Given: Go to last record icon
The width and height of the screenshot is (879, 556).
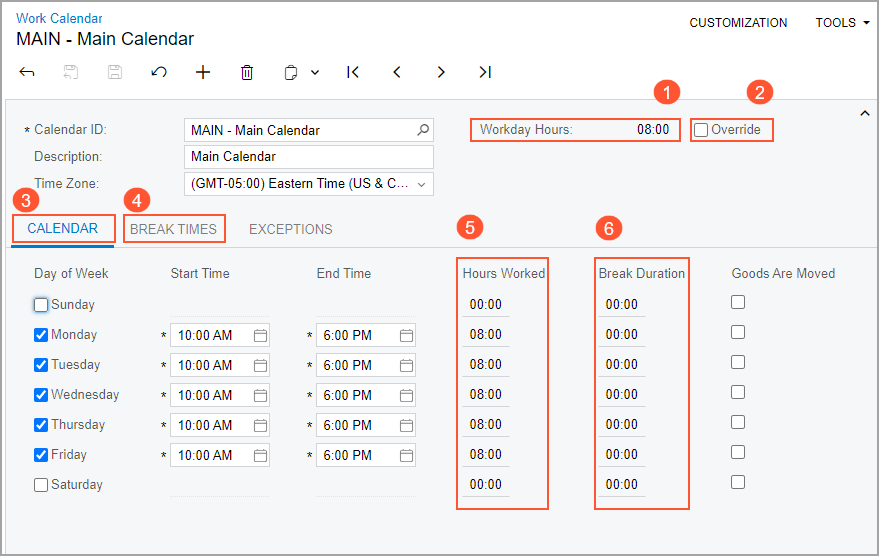Looking at the screenshot, I should click(x=485, y=72).
